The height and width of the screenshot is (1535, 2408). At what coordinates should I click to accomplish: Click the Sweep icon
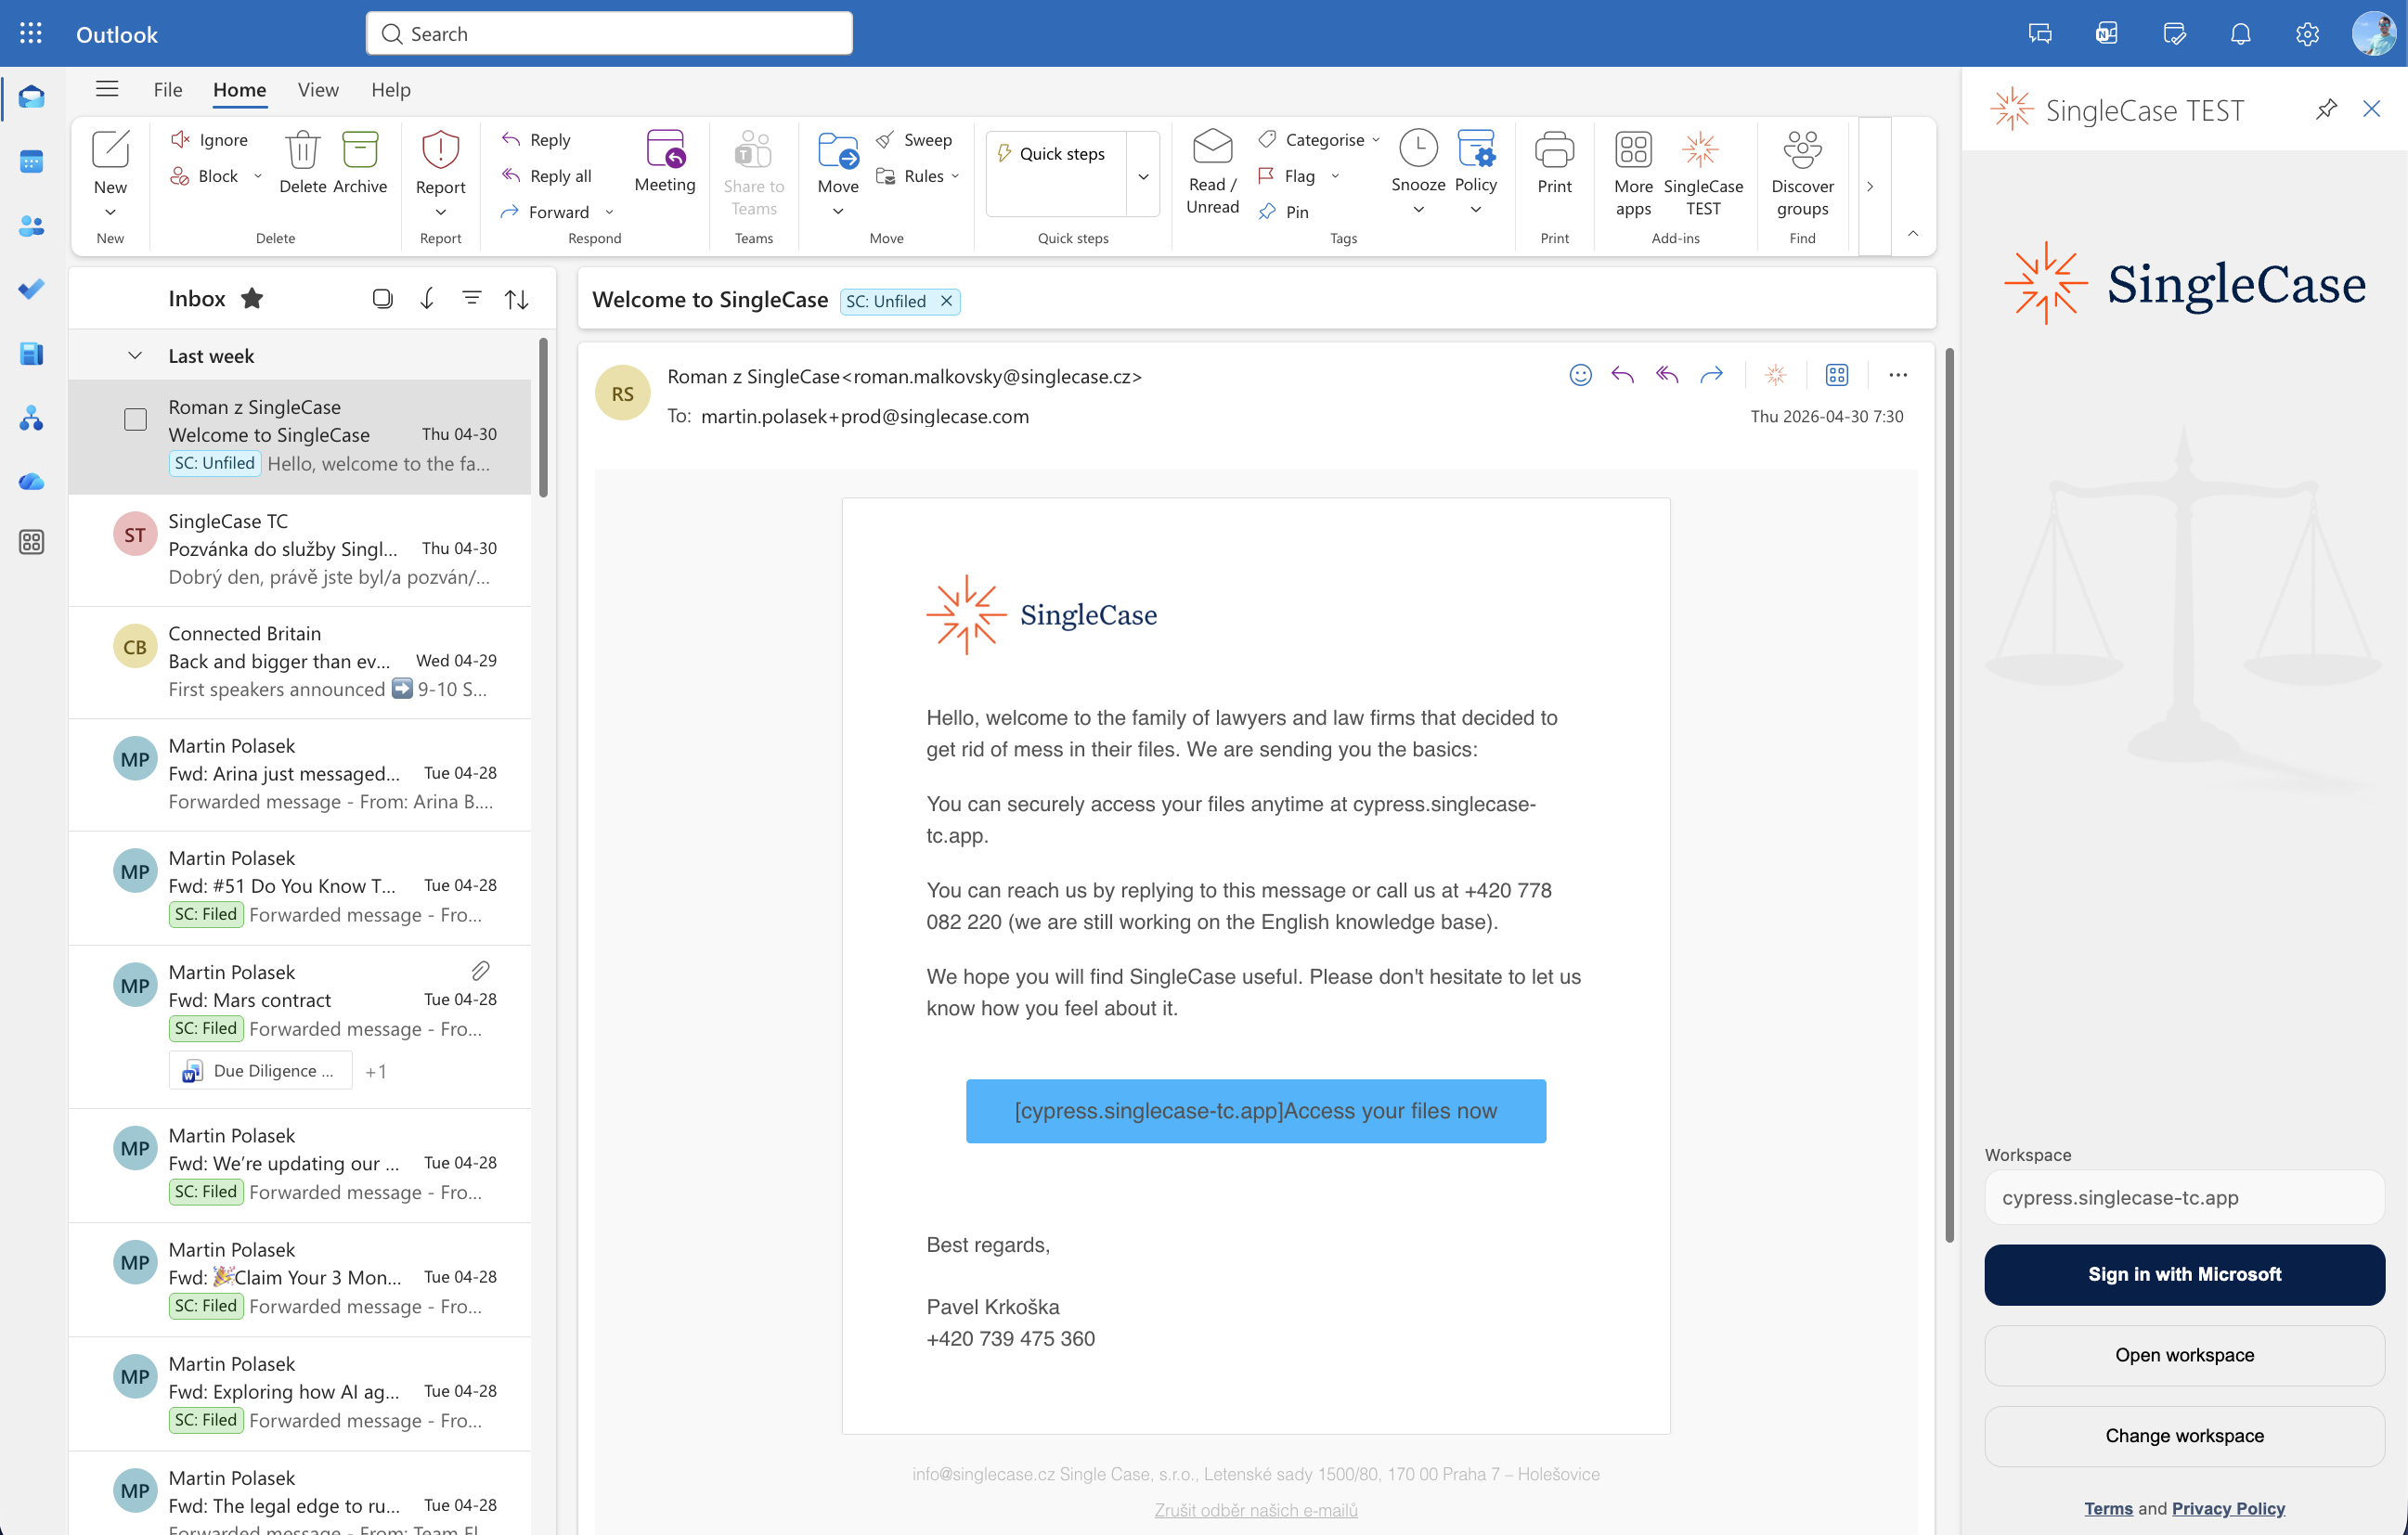click(885, 140)
